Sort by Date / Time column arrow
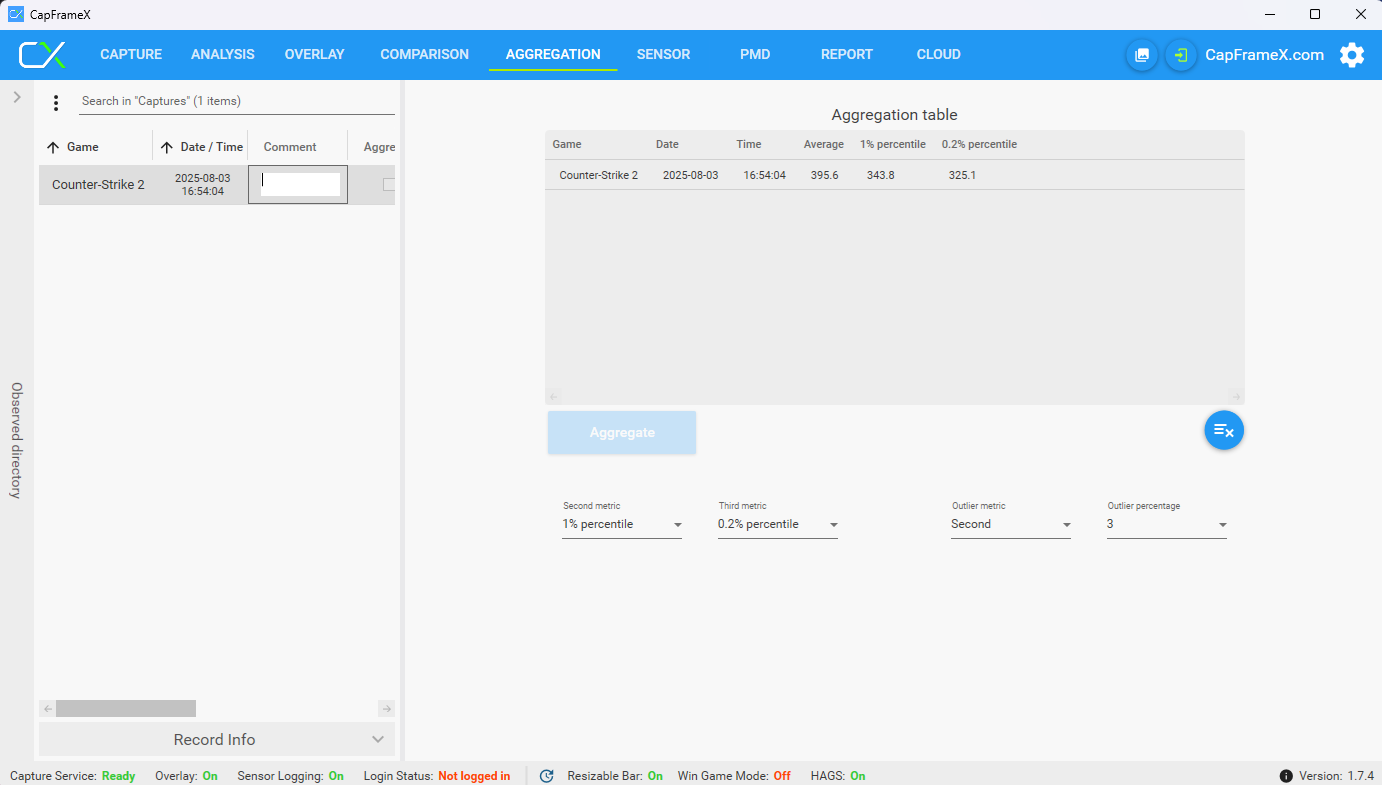1382x785 pixels. point(167,147)
